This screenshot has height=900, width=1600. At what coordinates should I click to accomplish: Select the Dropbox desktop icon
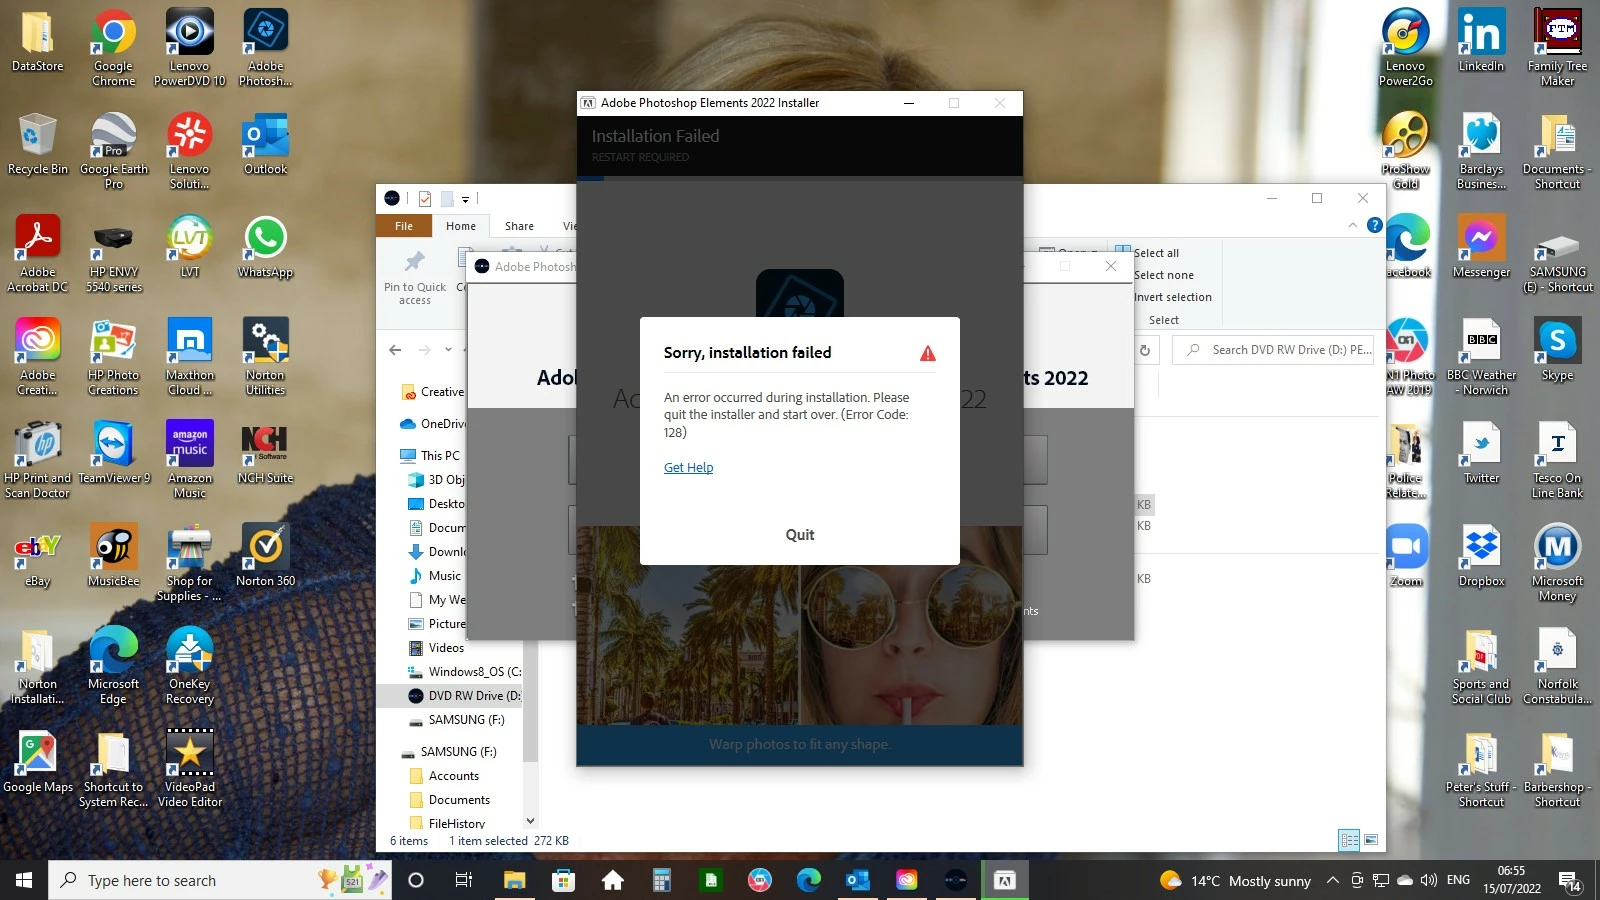click(x=1481, y=556)
